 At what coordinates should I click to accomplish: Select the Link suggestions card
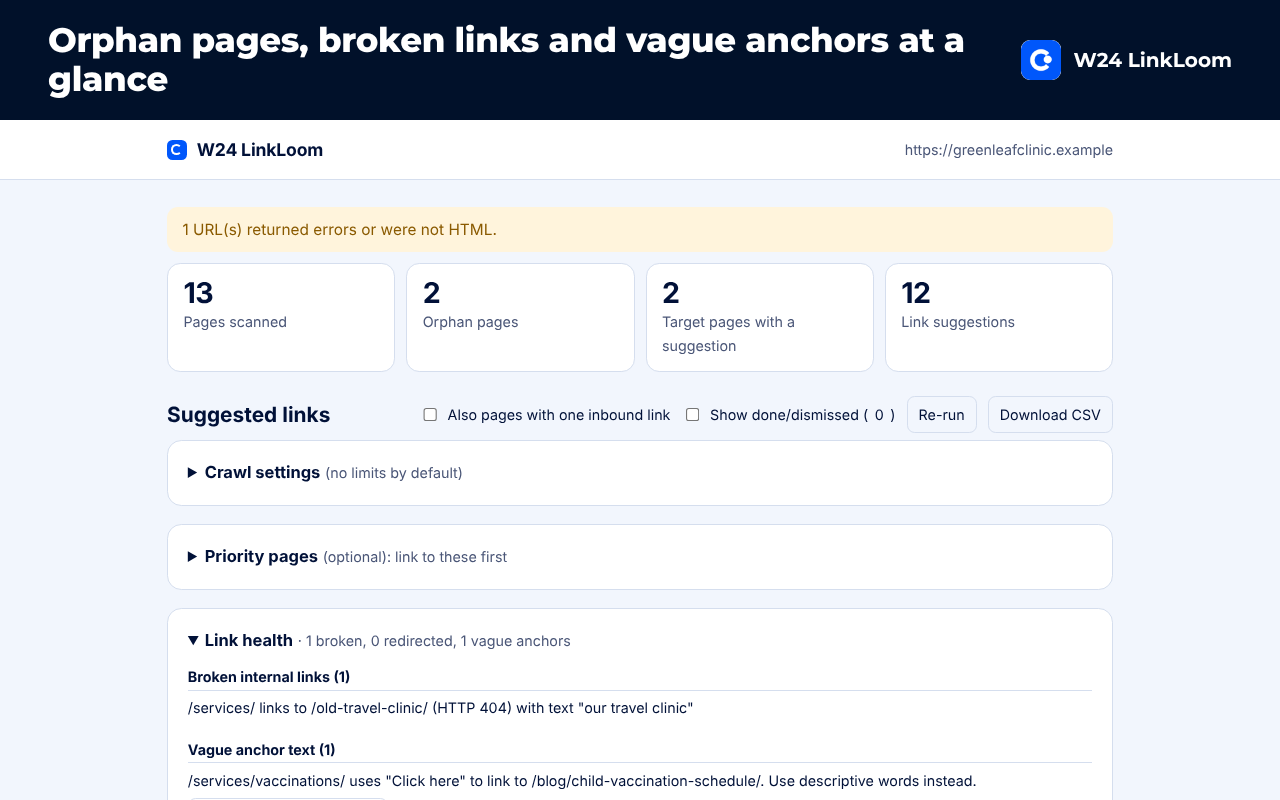999,317
